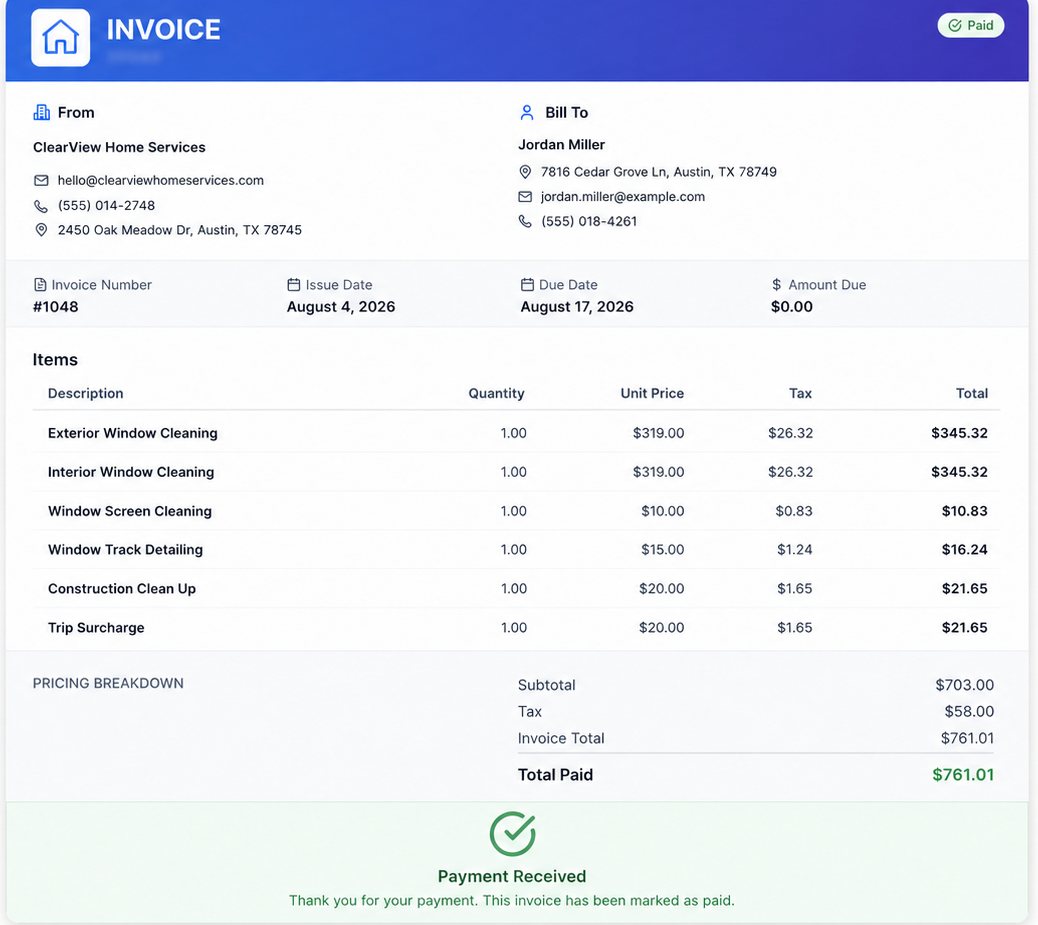Select Exterior Window Cleaning row description
The image size is (1038, 925).
[x=132, y=433]
